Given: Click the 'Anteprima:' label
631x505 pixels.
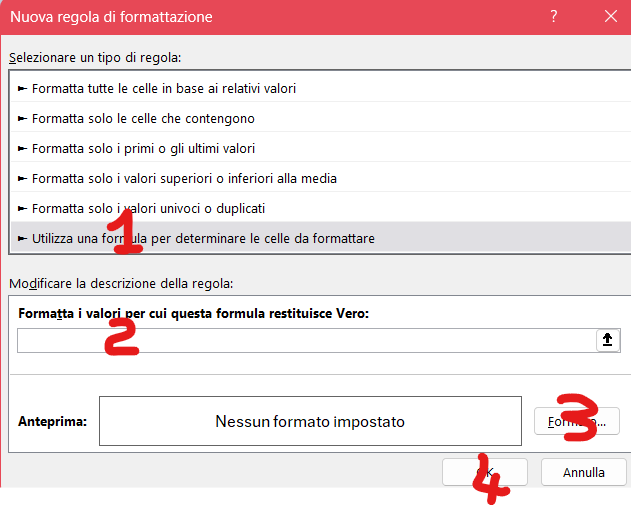Looking at the screenshot, I should 52,421.
